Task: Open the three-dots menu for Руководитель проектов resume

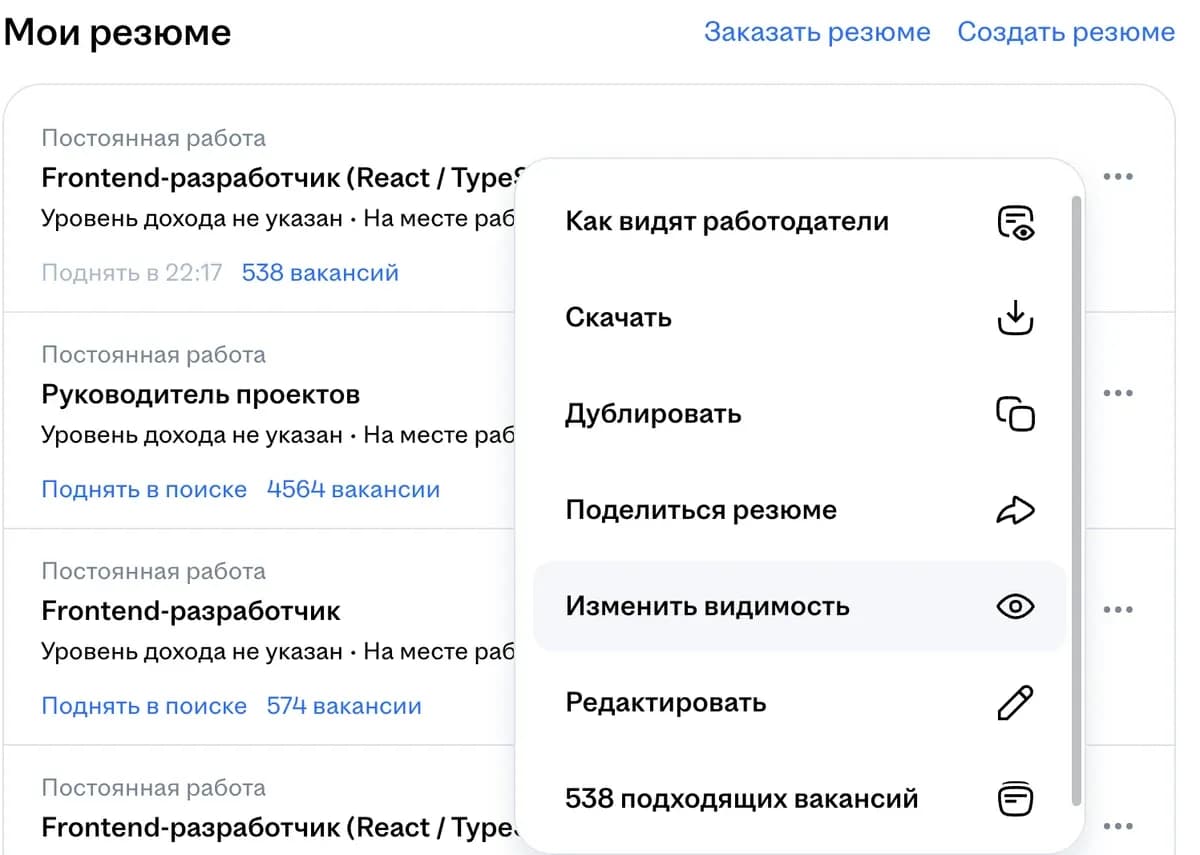Action: (1118, 393)
